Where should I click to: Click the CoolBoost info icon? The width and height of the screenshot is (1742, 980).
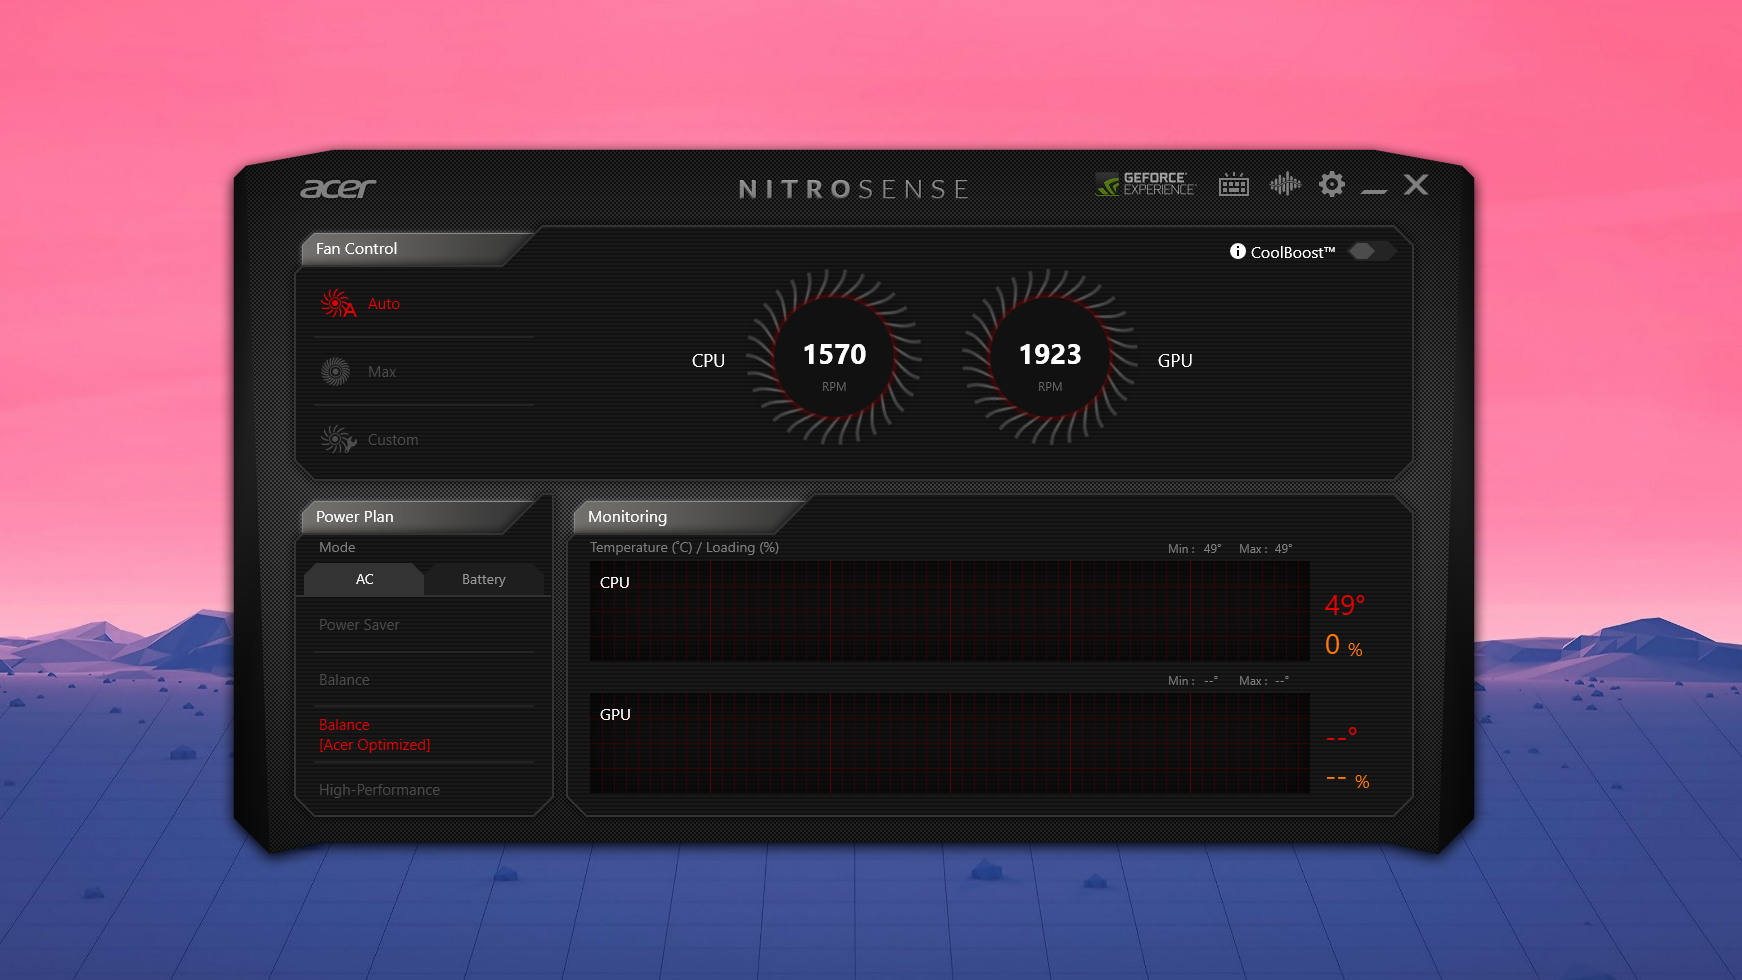coord(1238,252)
